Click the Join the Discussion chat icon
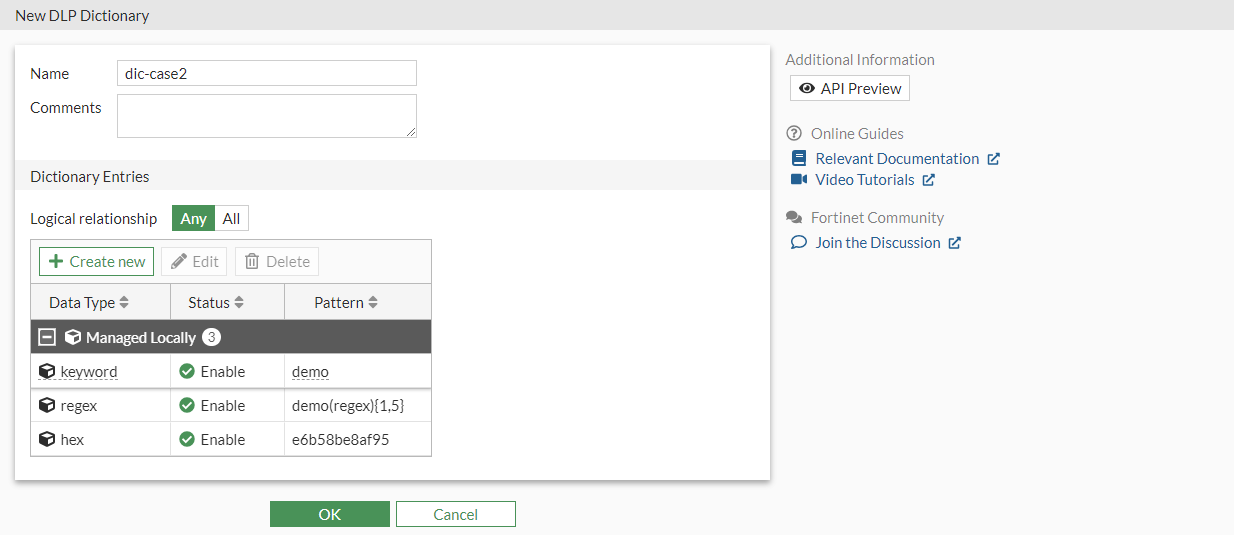Screen dimensions: 1234x535 798,242
